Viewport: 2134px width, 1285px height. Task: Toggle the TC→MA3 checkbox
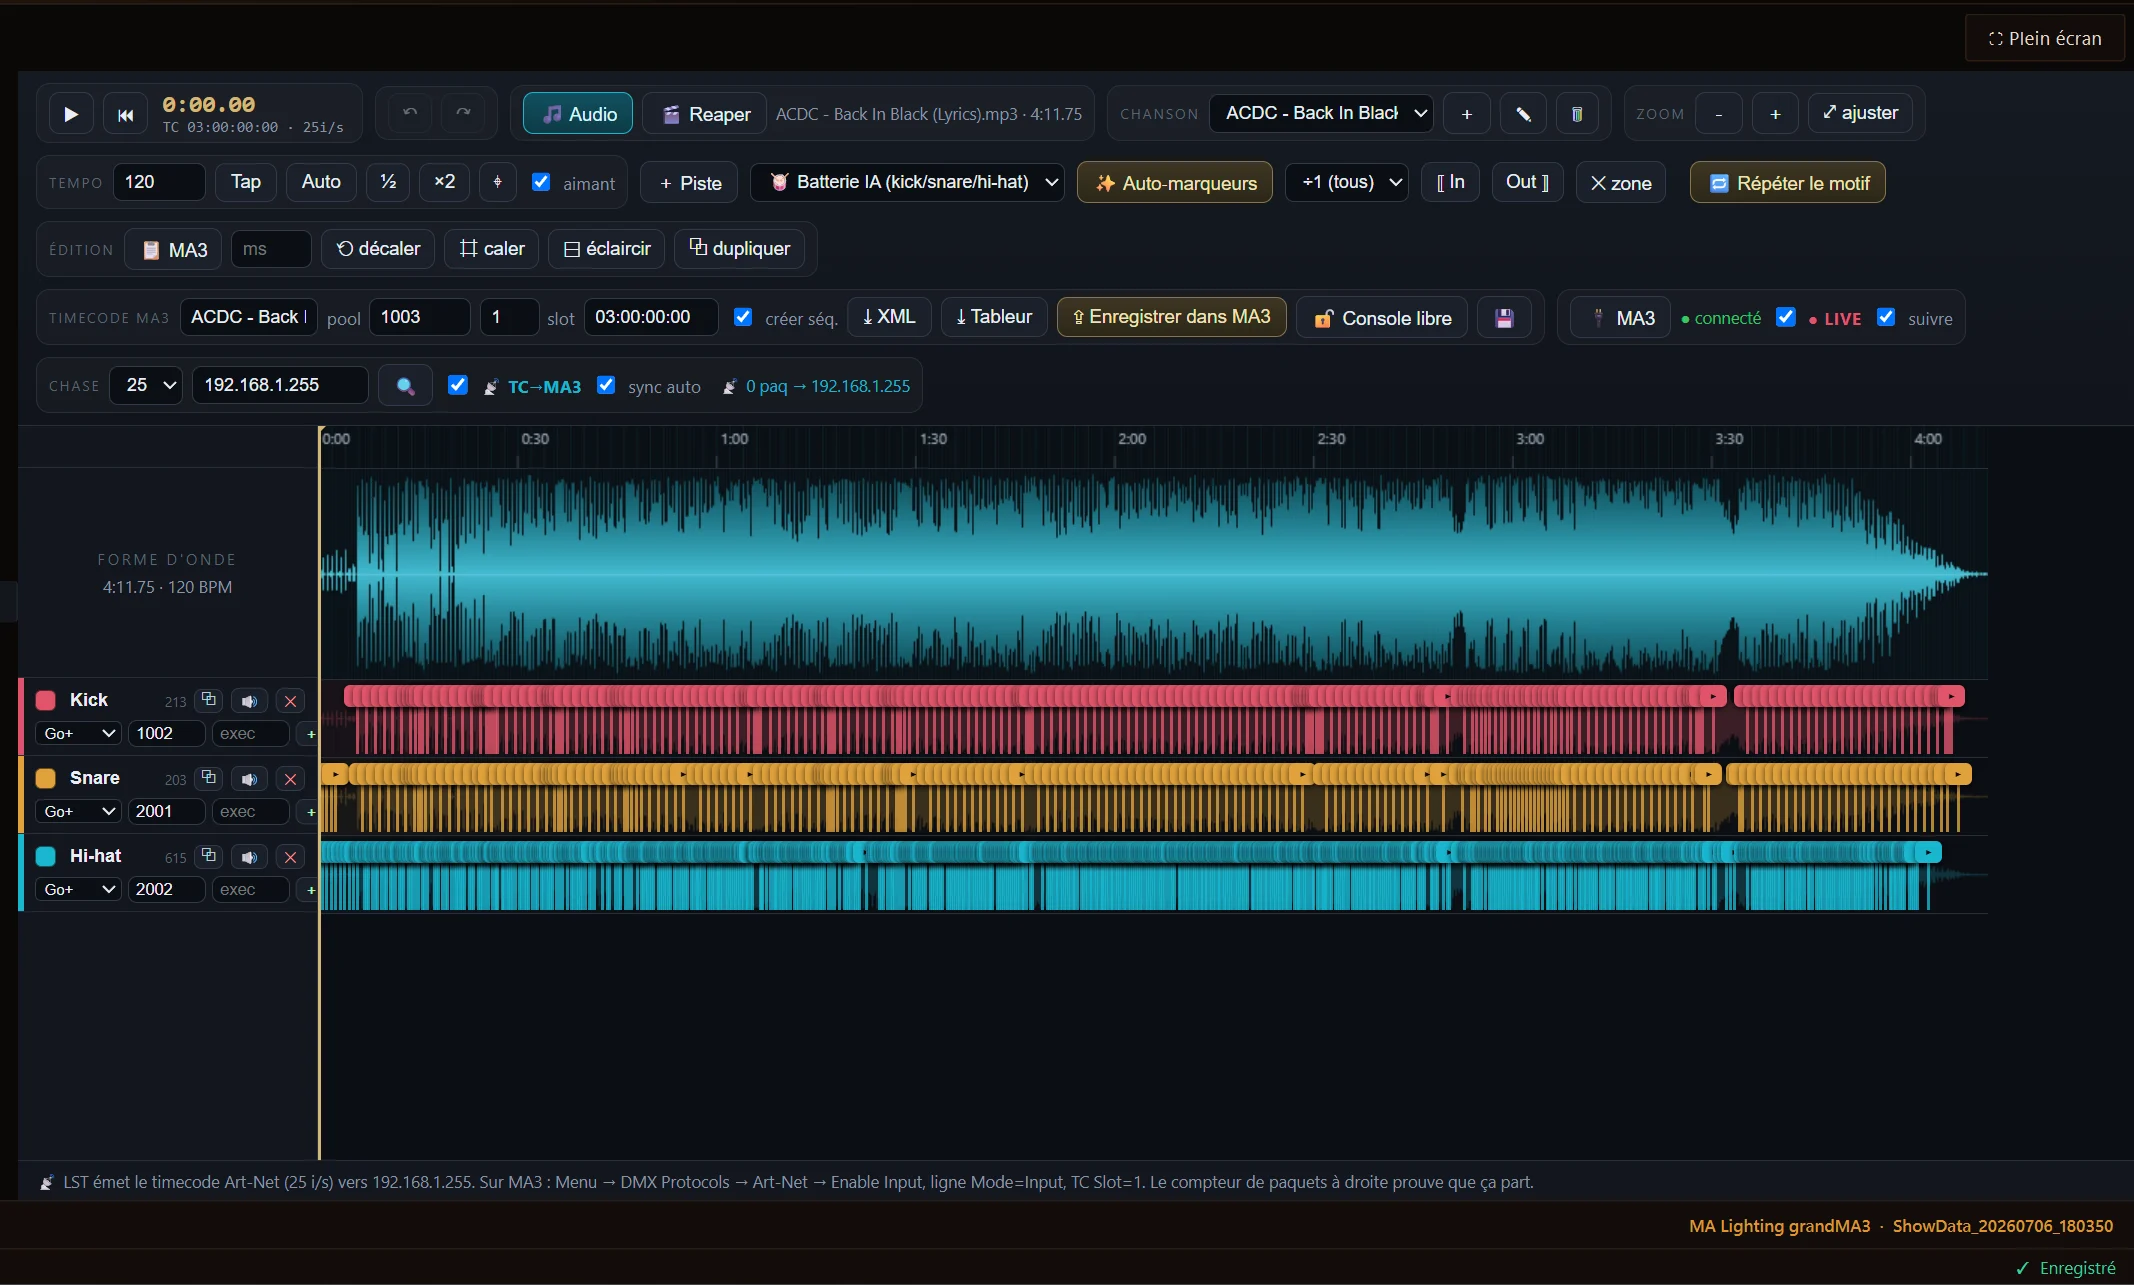pos(458,385)
